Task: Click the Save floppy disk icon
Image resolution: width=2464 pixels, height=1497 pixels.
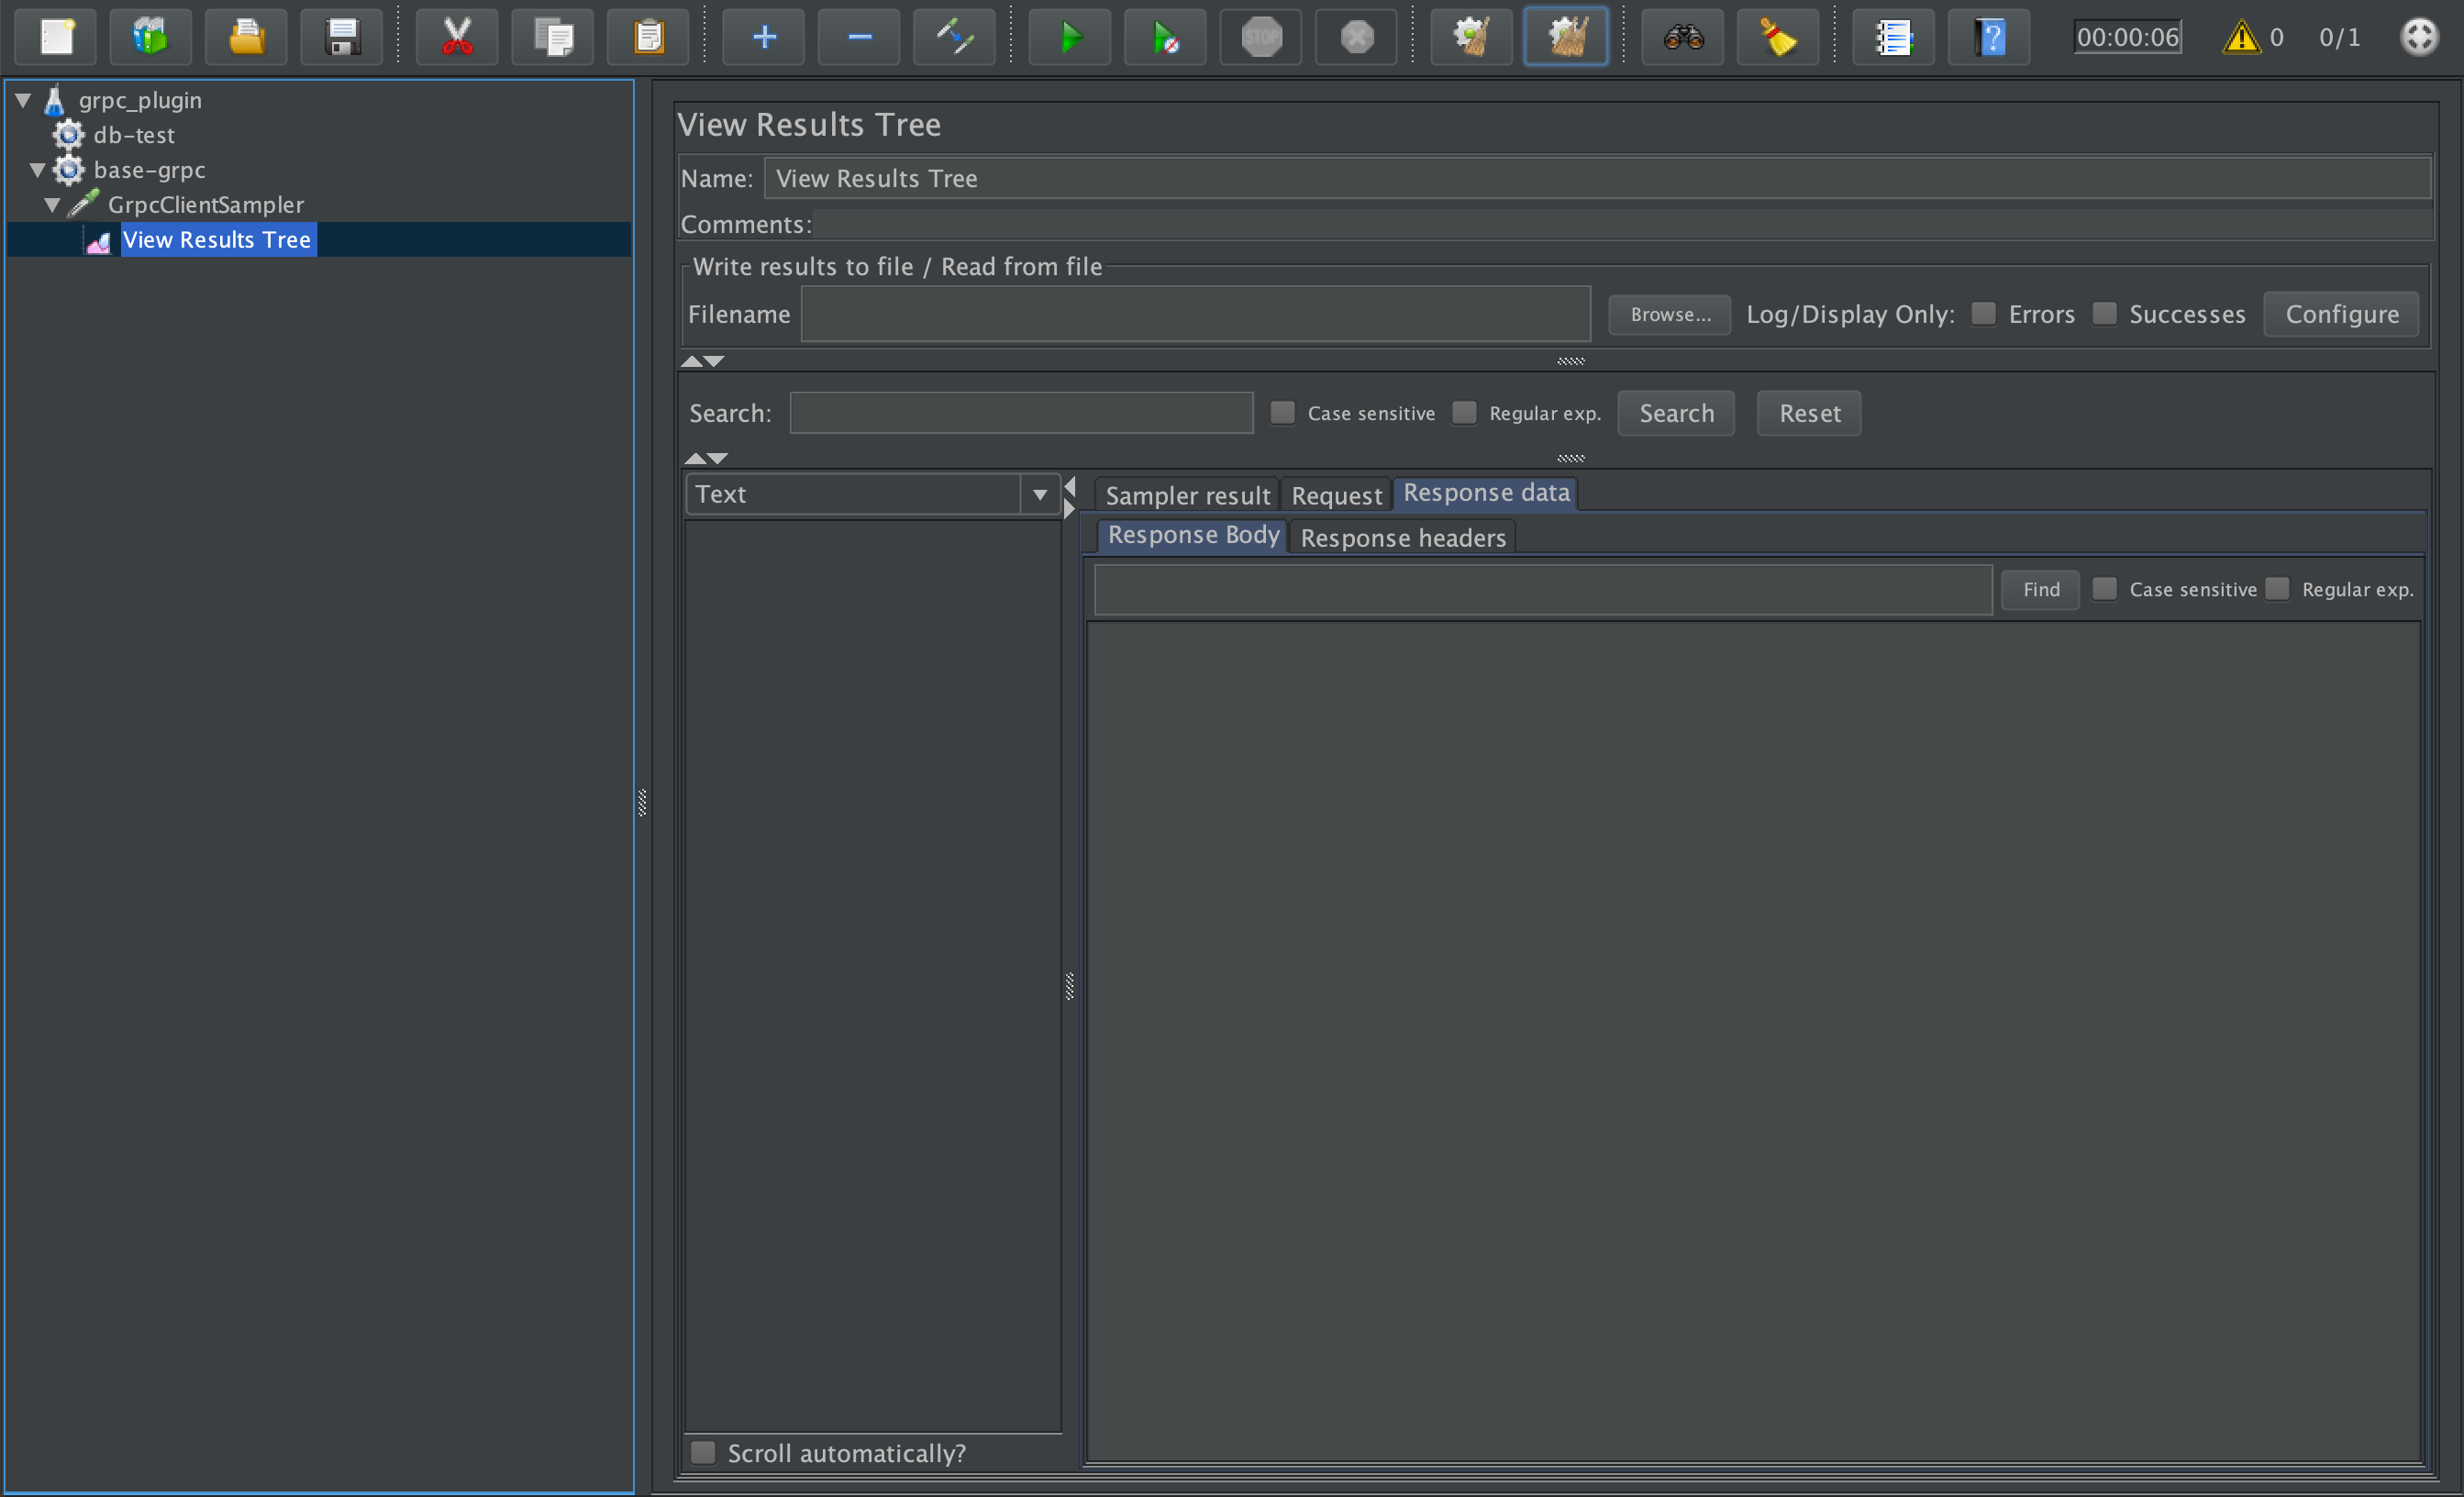Action: [x=342, y=38]
